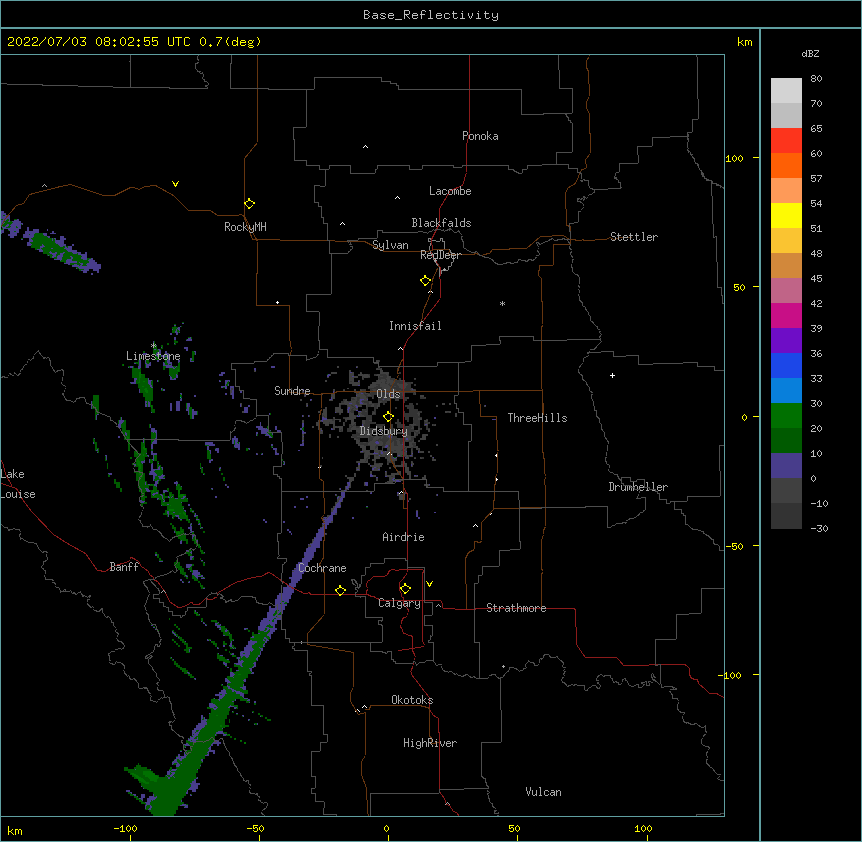Select the slate purple 10-0 dBZ legend color
Viewport: 862px width, 842px height.
(x=786, y=466)
